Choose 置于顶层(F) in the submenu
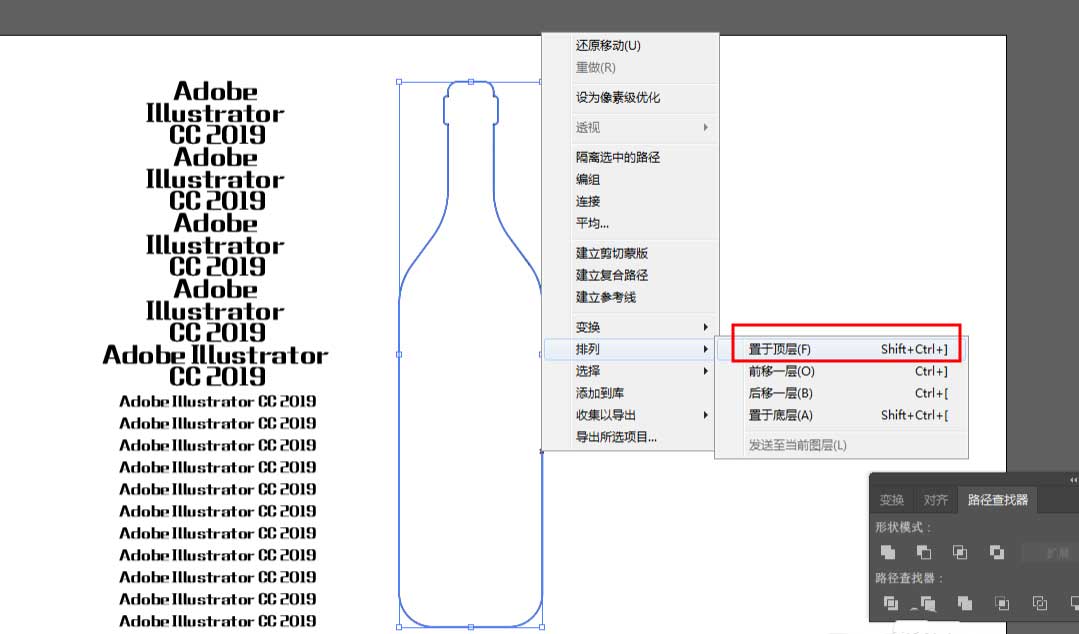 [x=842, y=349]
